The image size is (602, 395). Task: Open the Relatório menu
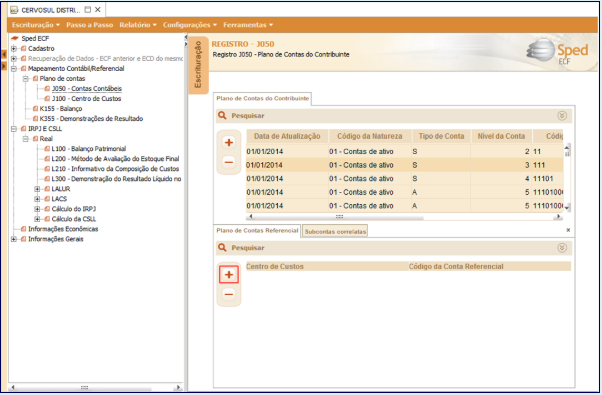(x=138, y=25)
